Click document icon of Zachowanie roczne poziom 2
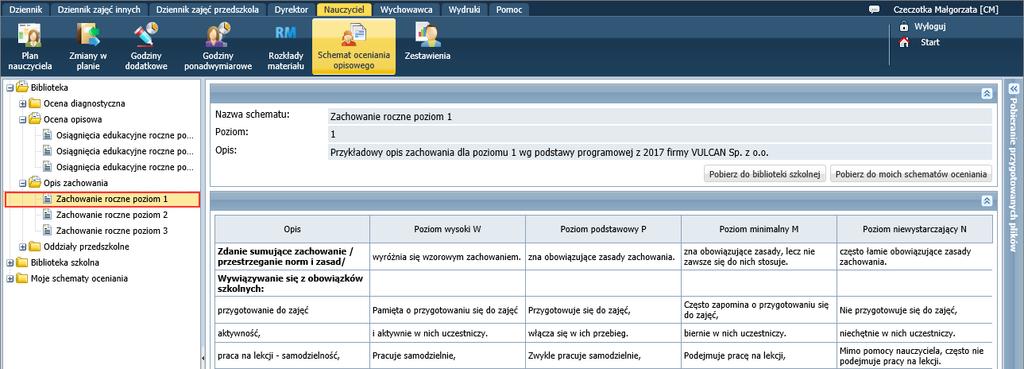1024x369 pixels. coord(47,215)
